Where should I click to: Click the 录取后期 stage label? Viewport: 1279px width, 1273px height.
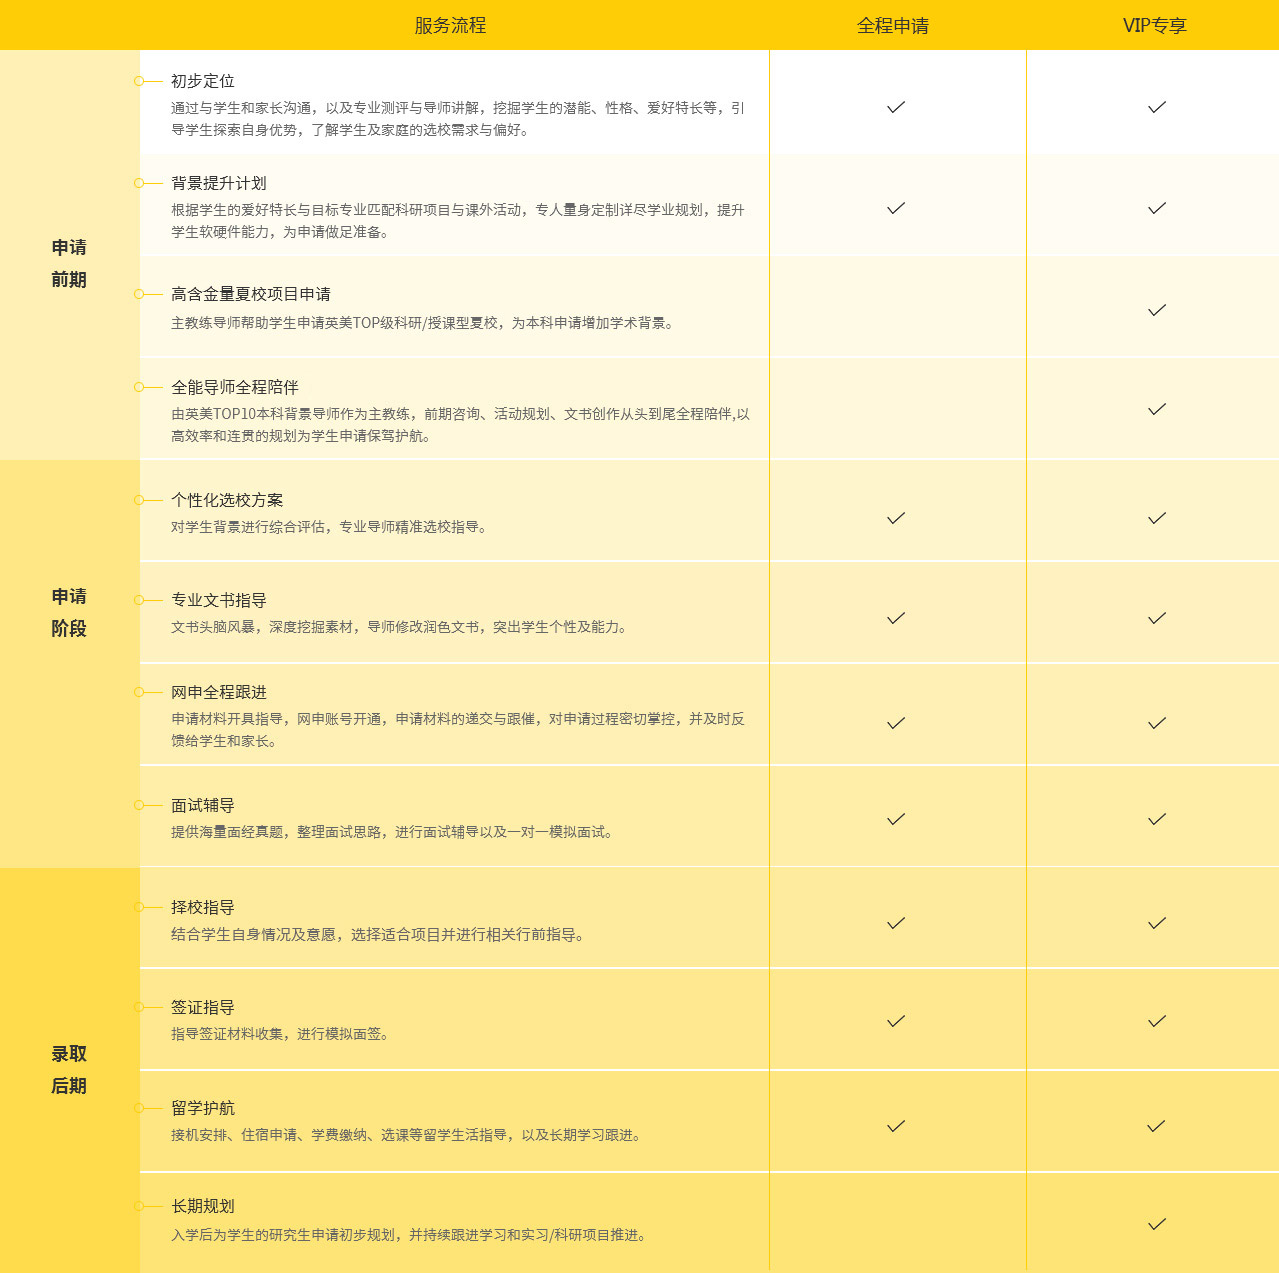click(69, 1069)
